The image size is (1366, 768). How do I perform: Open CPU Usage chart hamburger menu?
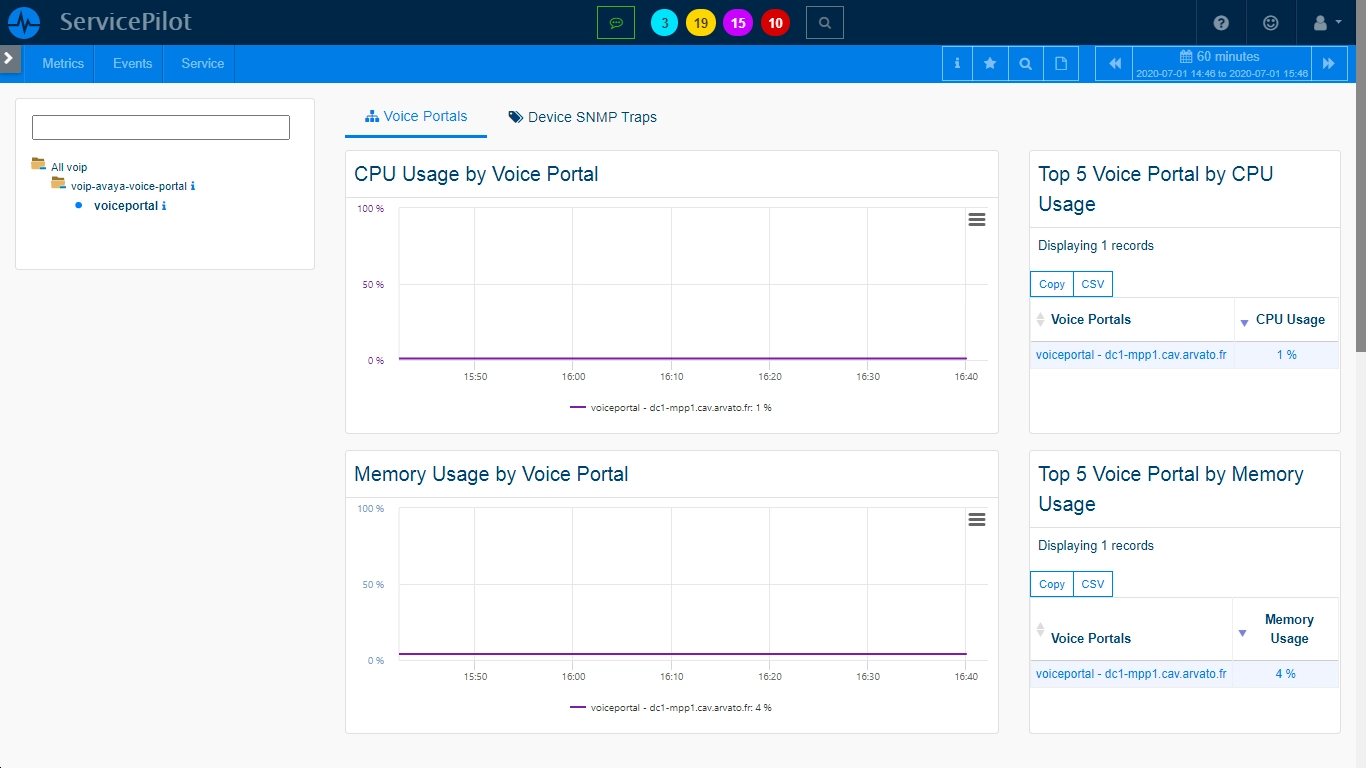(977, 220)
